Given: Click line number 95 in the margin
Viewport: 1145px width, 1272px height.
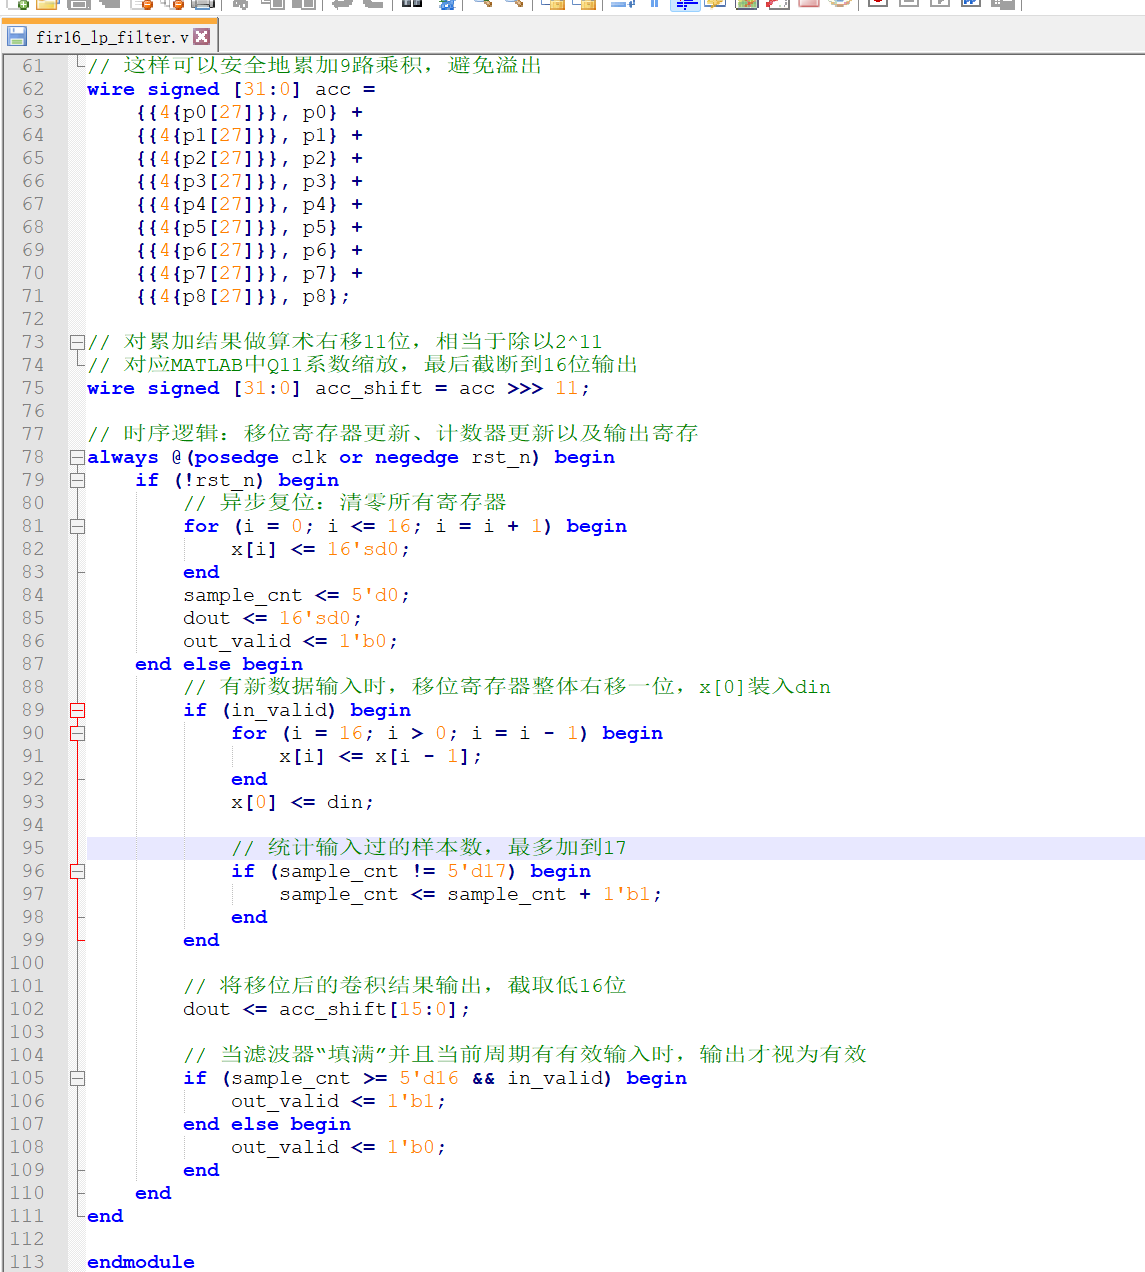Looking at the screenshot, I should (x=33, y=848).
